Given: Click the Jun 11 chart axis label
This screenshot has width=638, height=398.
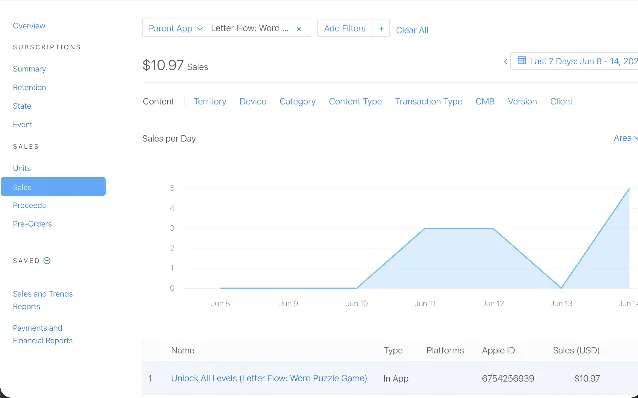Looking at the screenshot, I should [x=425, y=304].
